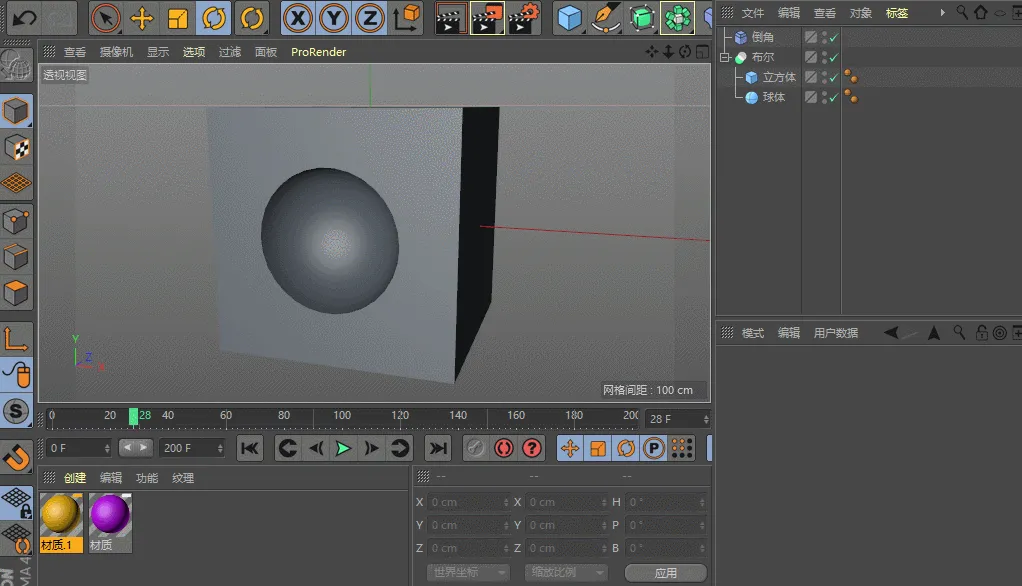Toggle the enable checkmark for 布尔
The width and height of the screenshot is (1022, 586).
click(834, 57)
